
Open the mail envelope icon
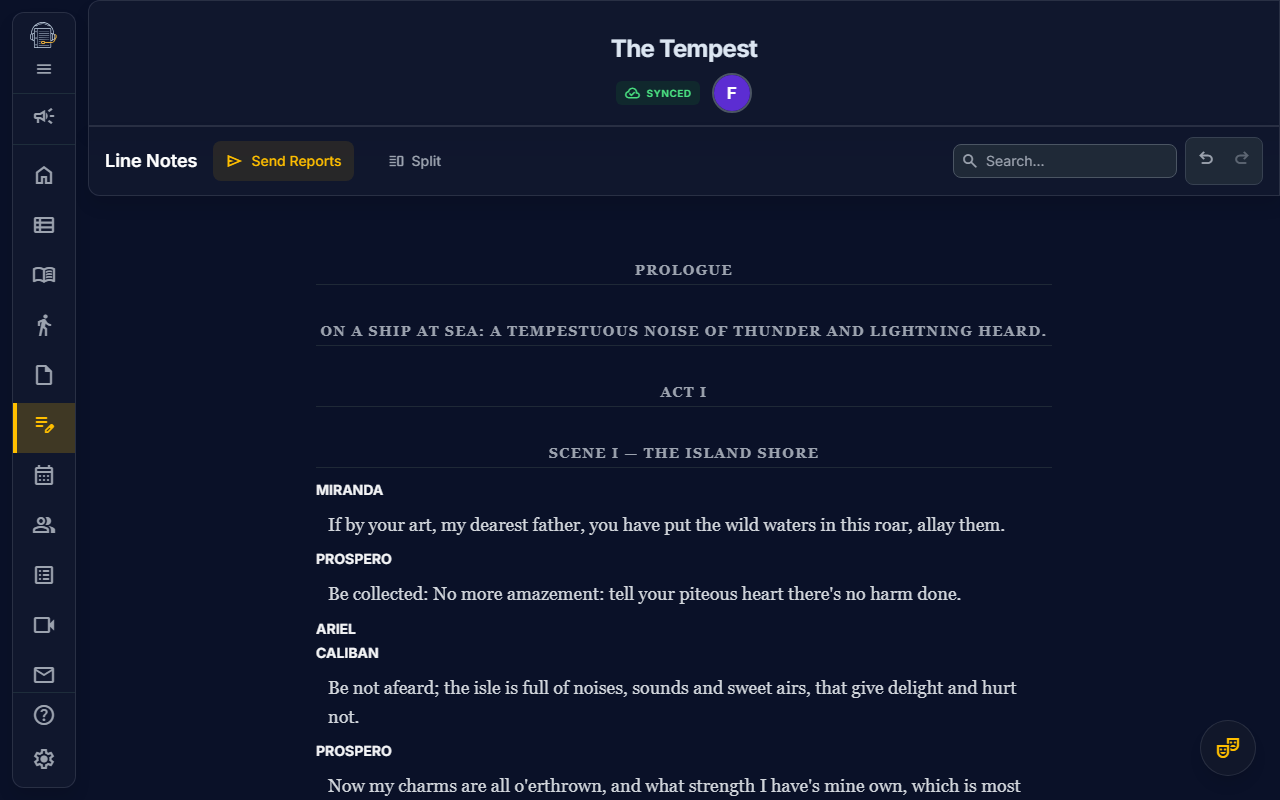(x=44, y=674)
